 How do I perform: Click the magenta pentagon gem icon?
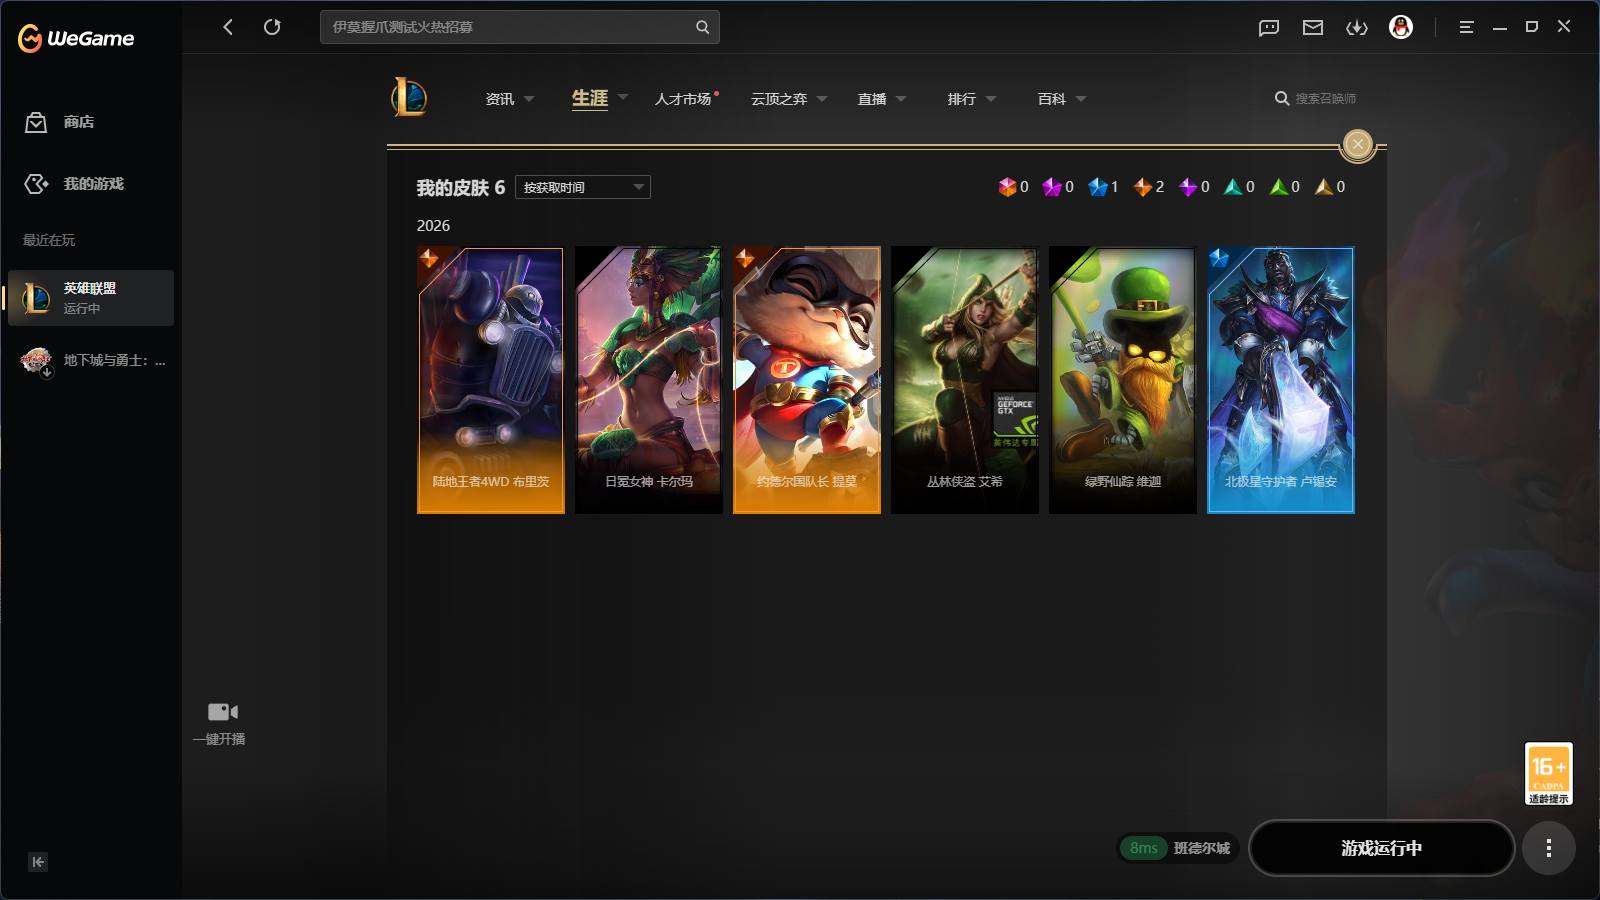[x=1052, y=187]
